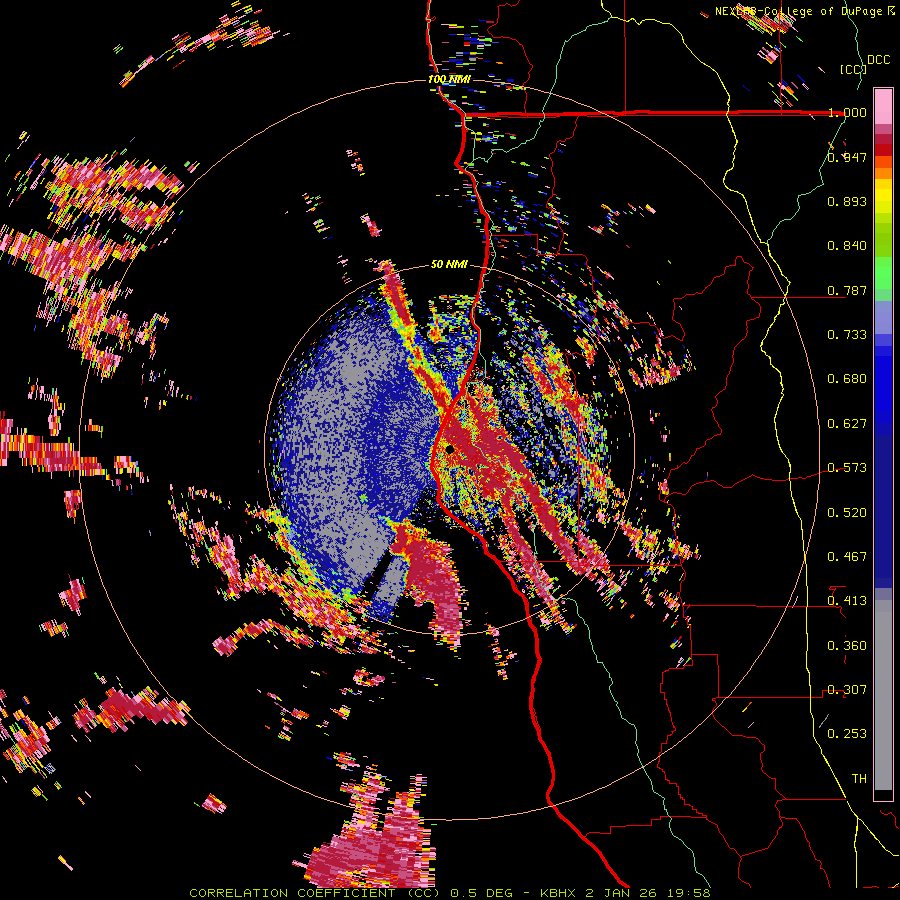Screen dimensions: 900x900
Task: Select the 0.520 scale value
Action: (847, 512)
